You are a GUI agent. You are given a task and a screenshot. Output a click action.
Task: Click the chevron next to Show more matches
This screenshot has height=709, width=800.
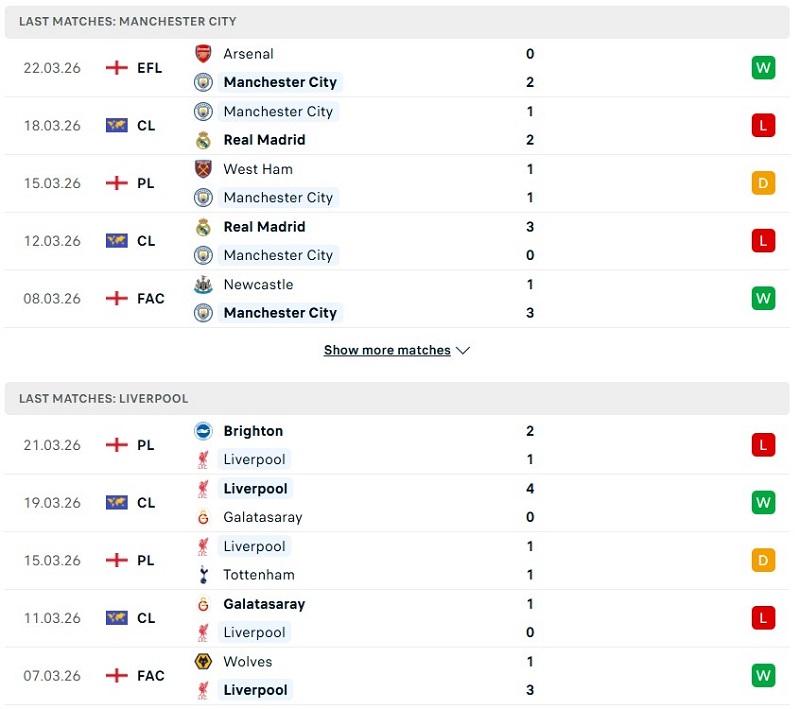click(x=463, y=351)
